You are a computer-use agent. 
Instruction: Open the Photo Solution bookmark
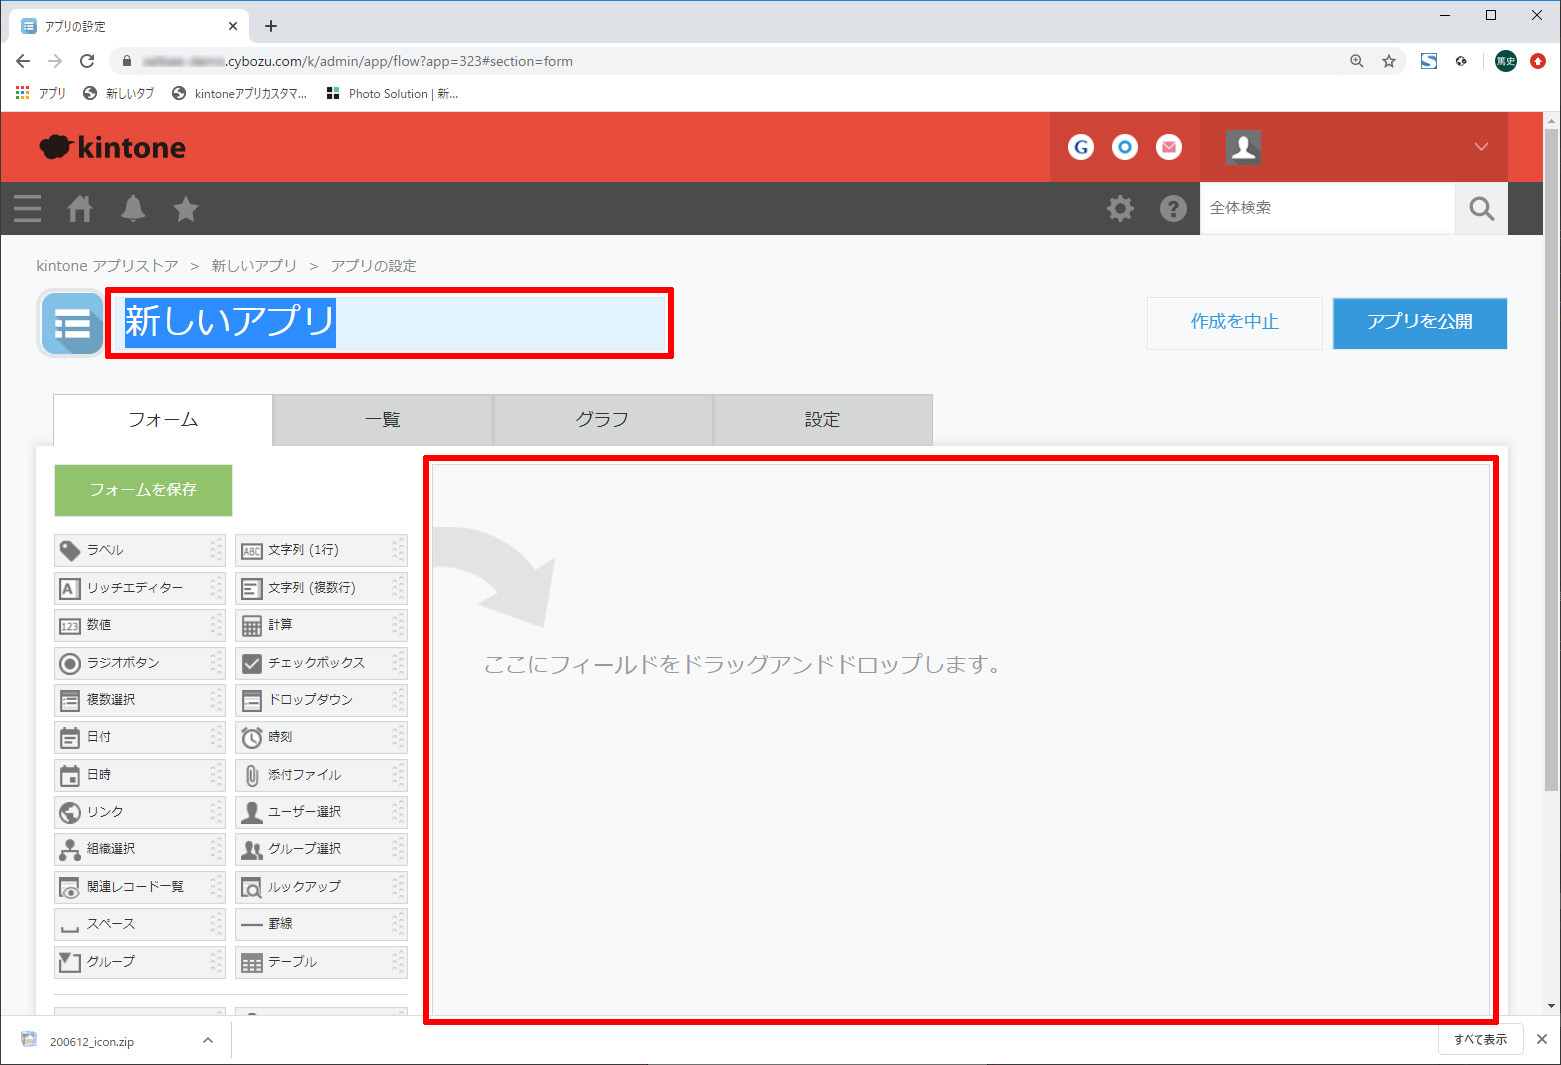tap(392, 93)
